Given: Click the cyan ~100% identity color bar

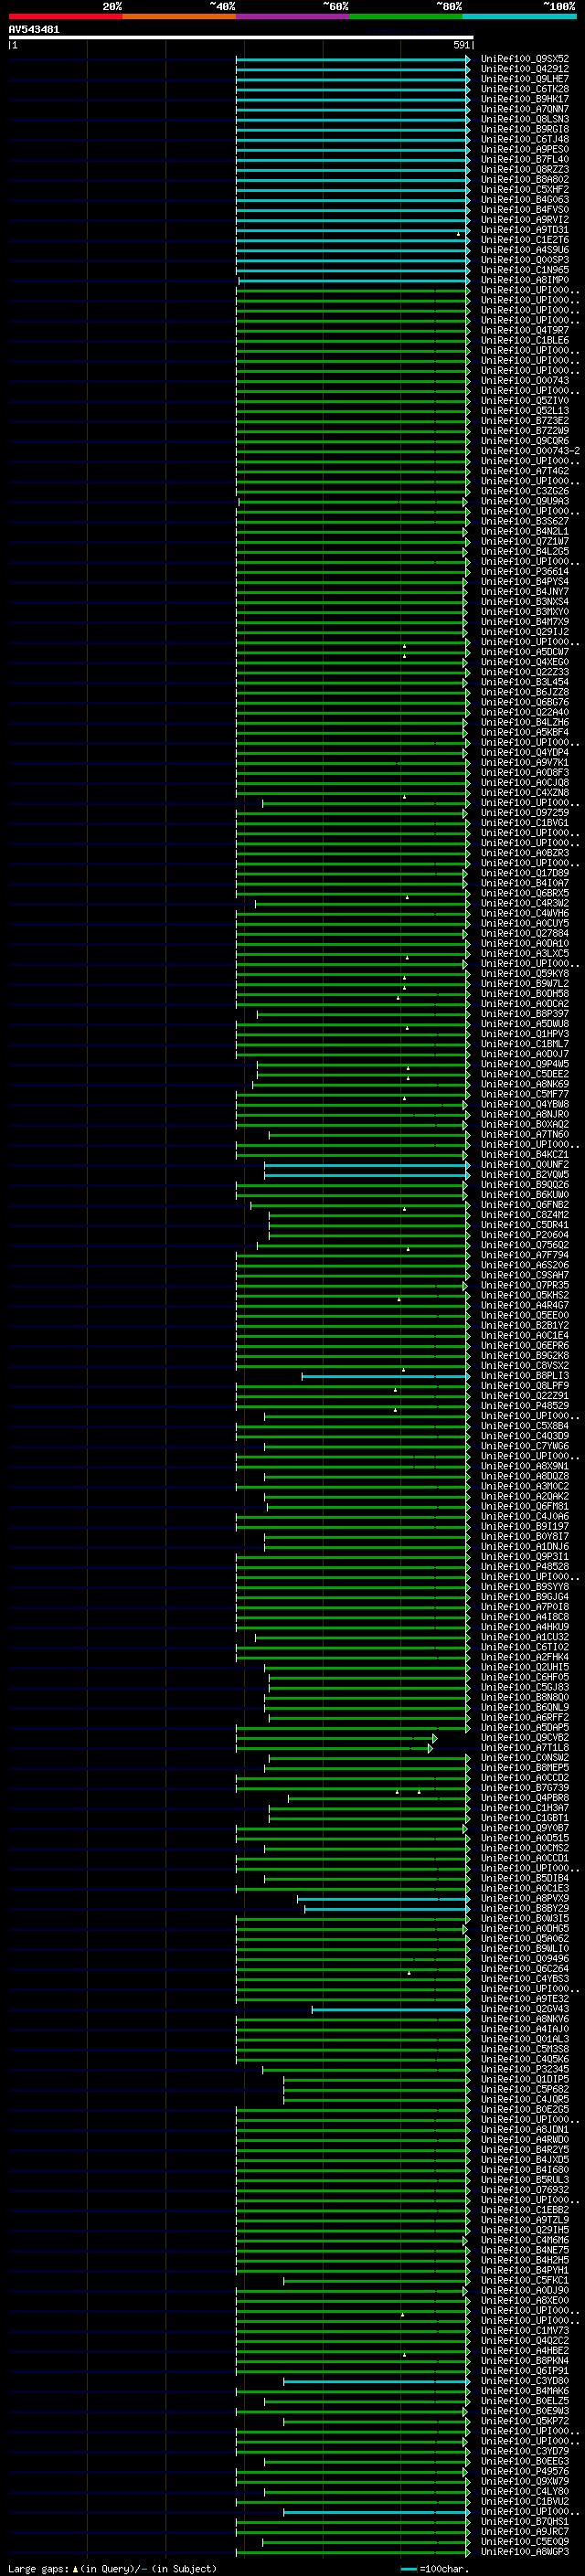Looking at the screenshot, I should [x=520, y=16].
